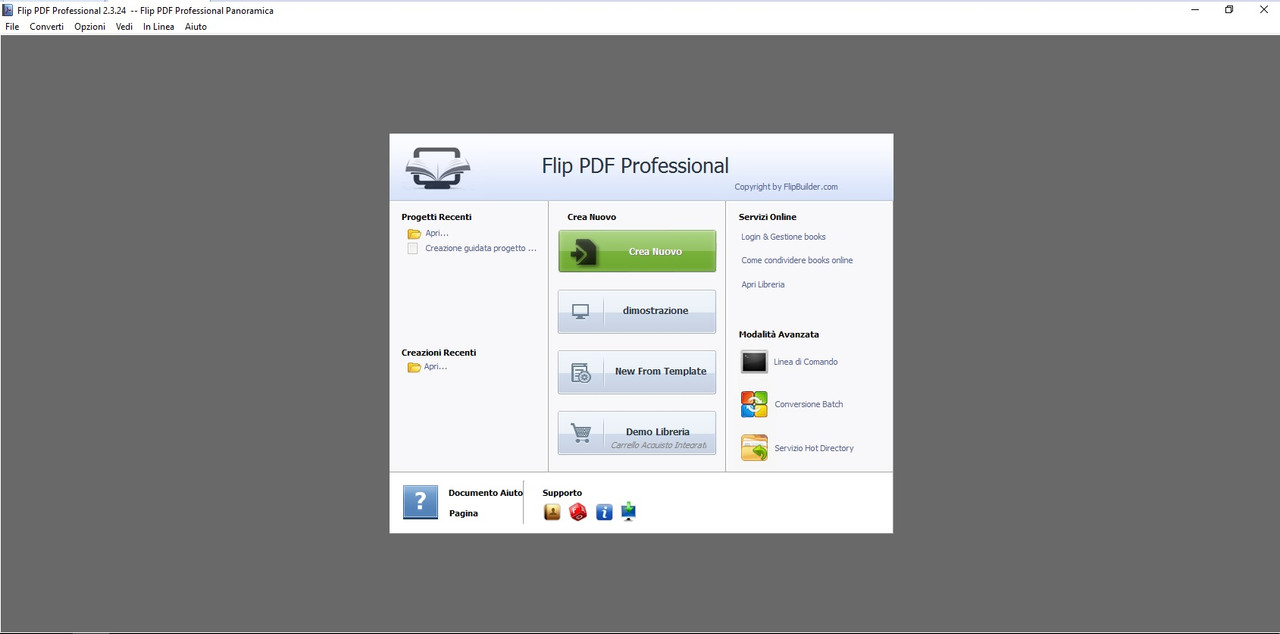The height and width of the screenshot is (634, 1280).
Task: Click the Conversione Batch label
Action: click(x=809, y=404)
